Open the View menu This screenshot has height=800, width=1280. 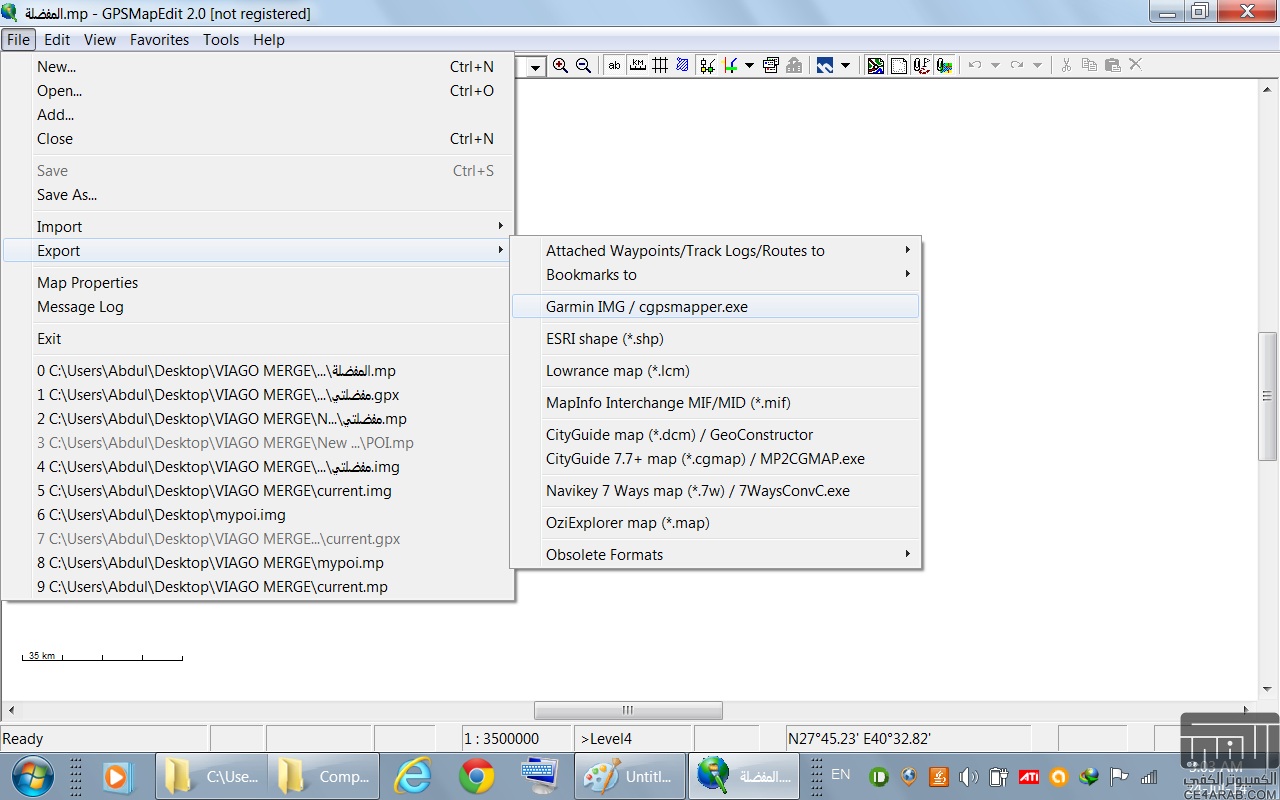click(100, 40)
